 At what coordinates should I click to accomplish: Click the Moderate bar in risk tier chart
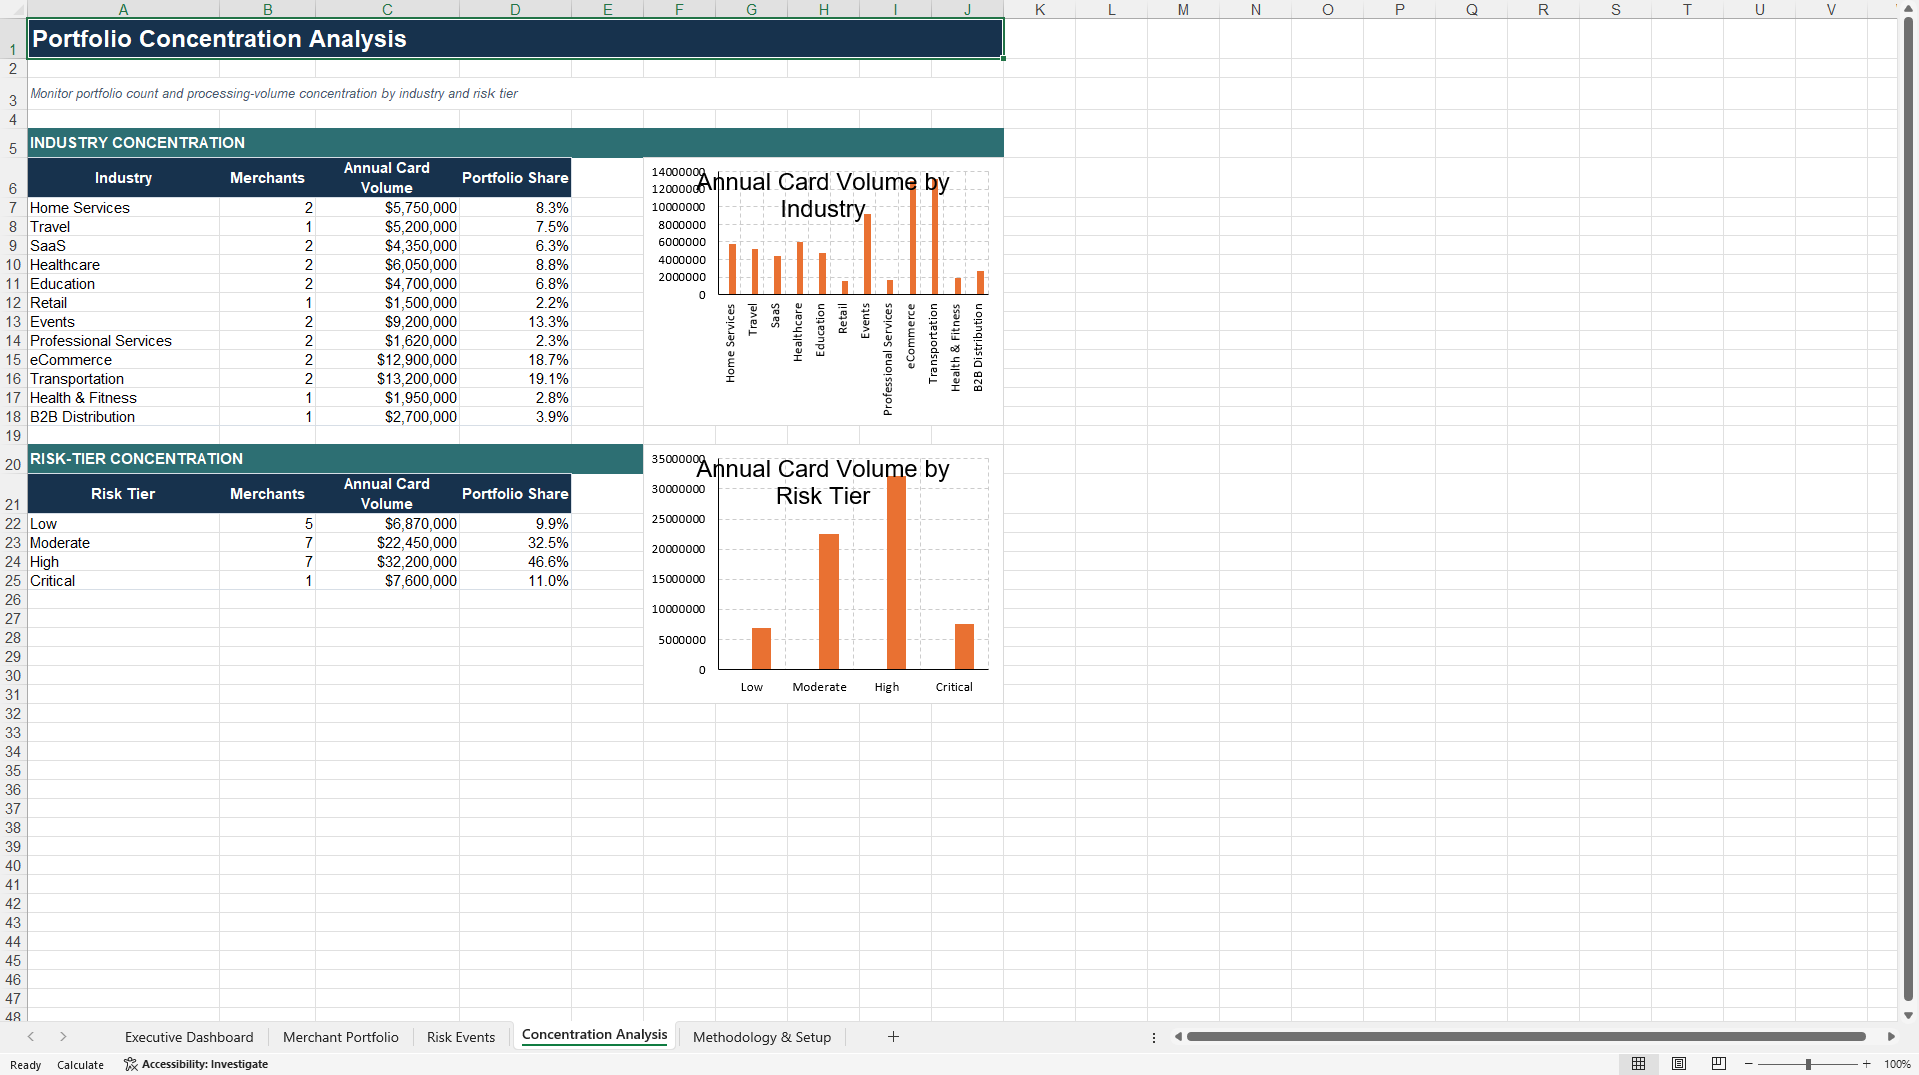click(829, 601)
